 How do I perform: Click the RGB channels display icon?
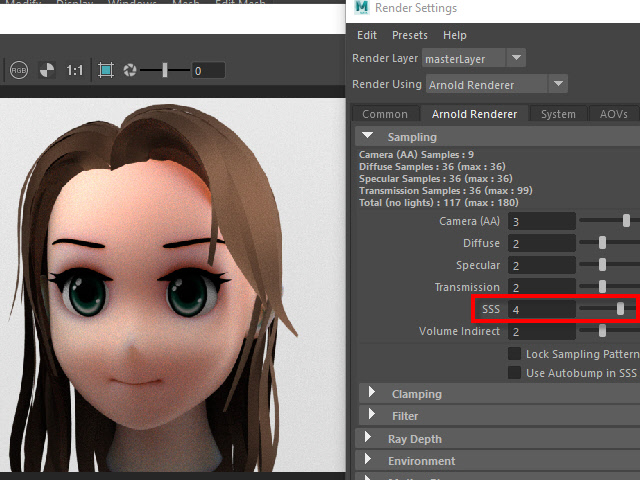tap(19, 70)
